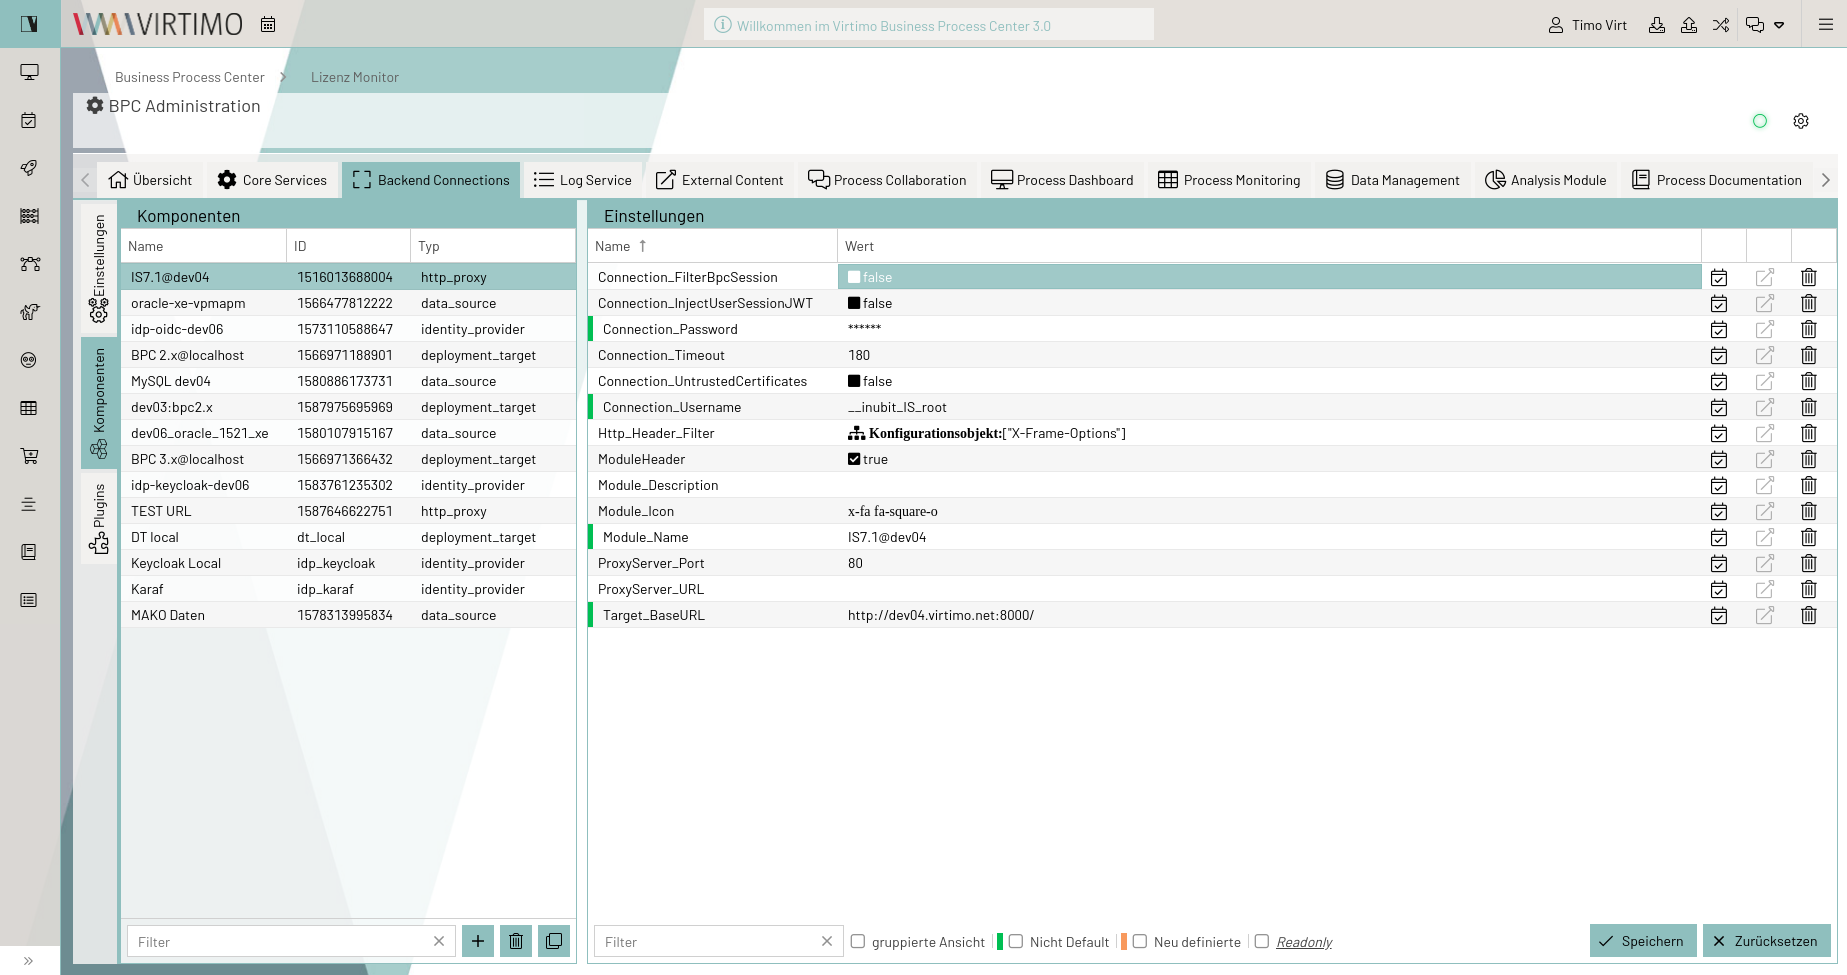Click the Target_BaseURL value http://dev04.virtimo.net:8000/
The image size is (1847, 975).
941,615
